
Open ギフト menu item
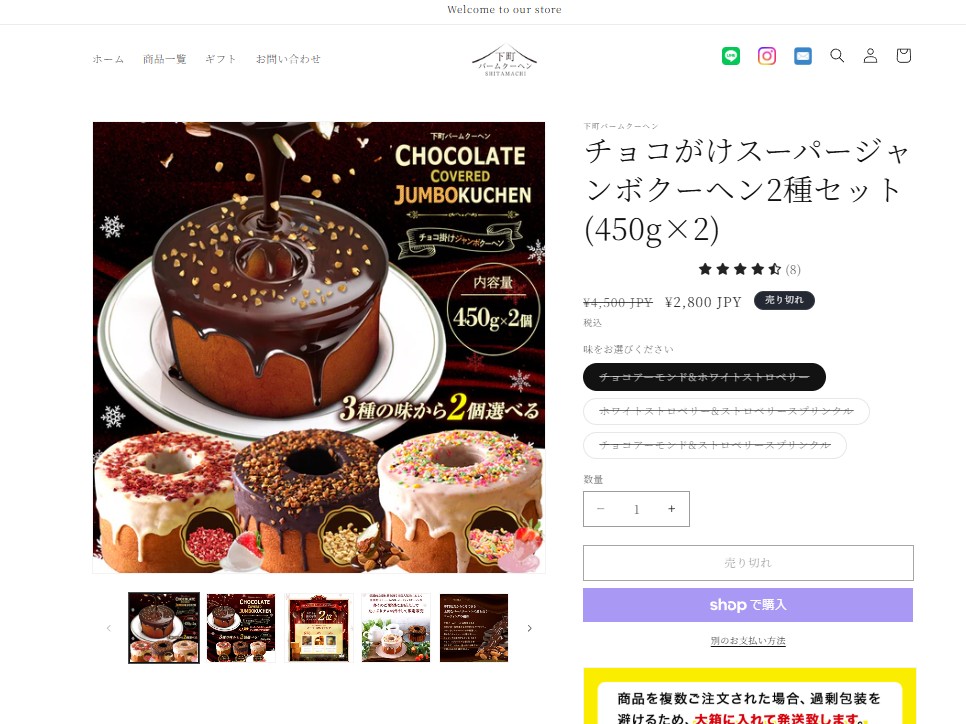(221, 59)
